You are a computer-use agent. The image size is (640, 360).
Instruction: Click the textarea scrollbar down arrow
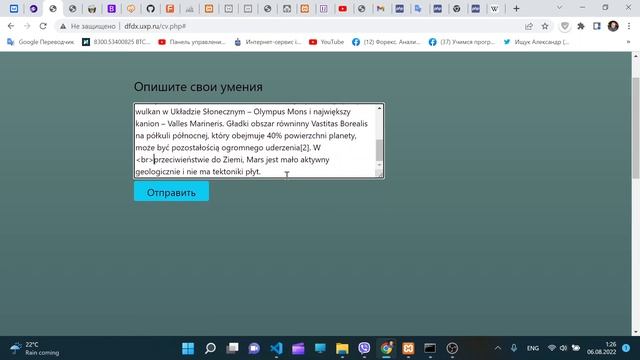[x=380, y=164]
